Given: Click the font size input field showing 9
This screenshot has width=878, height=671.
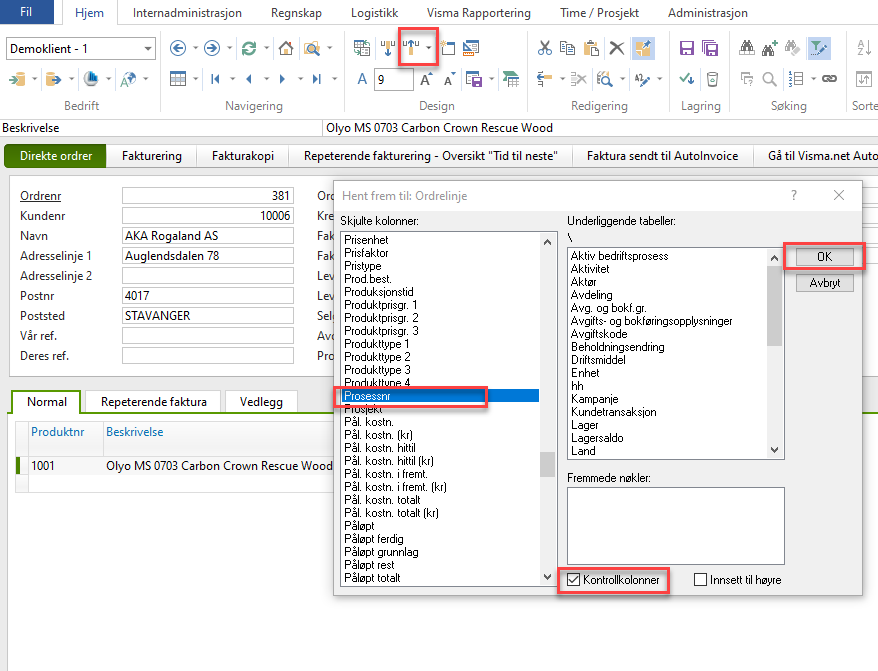Looking at the screenshot, I should pos(394,80).
